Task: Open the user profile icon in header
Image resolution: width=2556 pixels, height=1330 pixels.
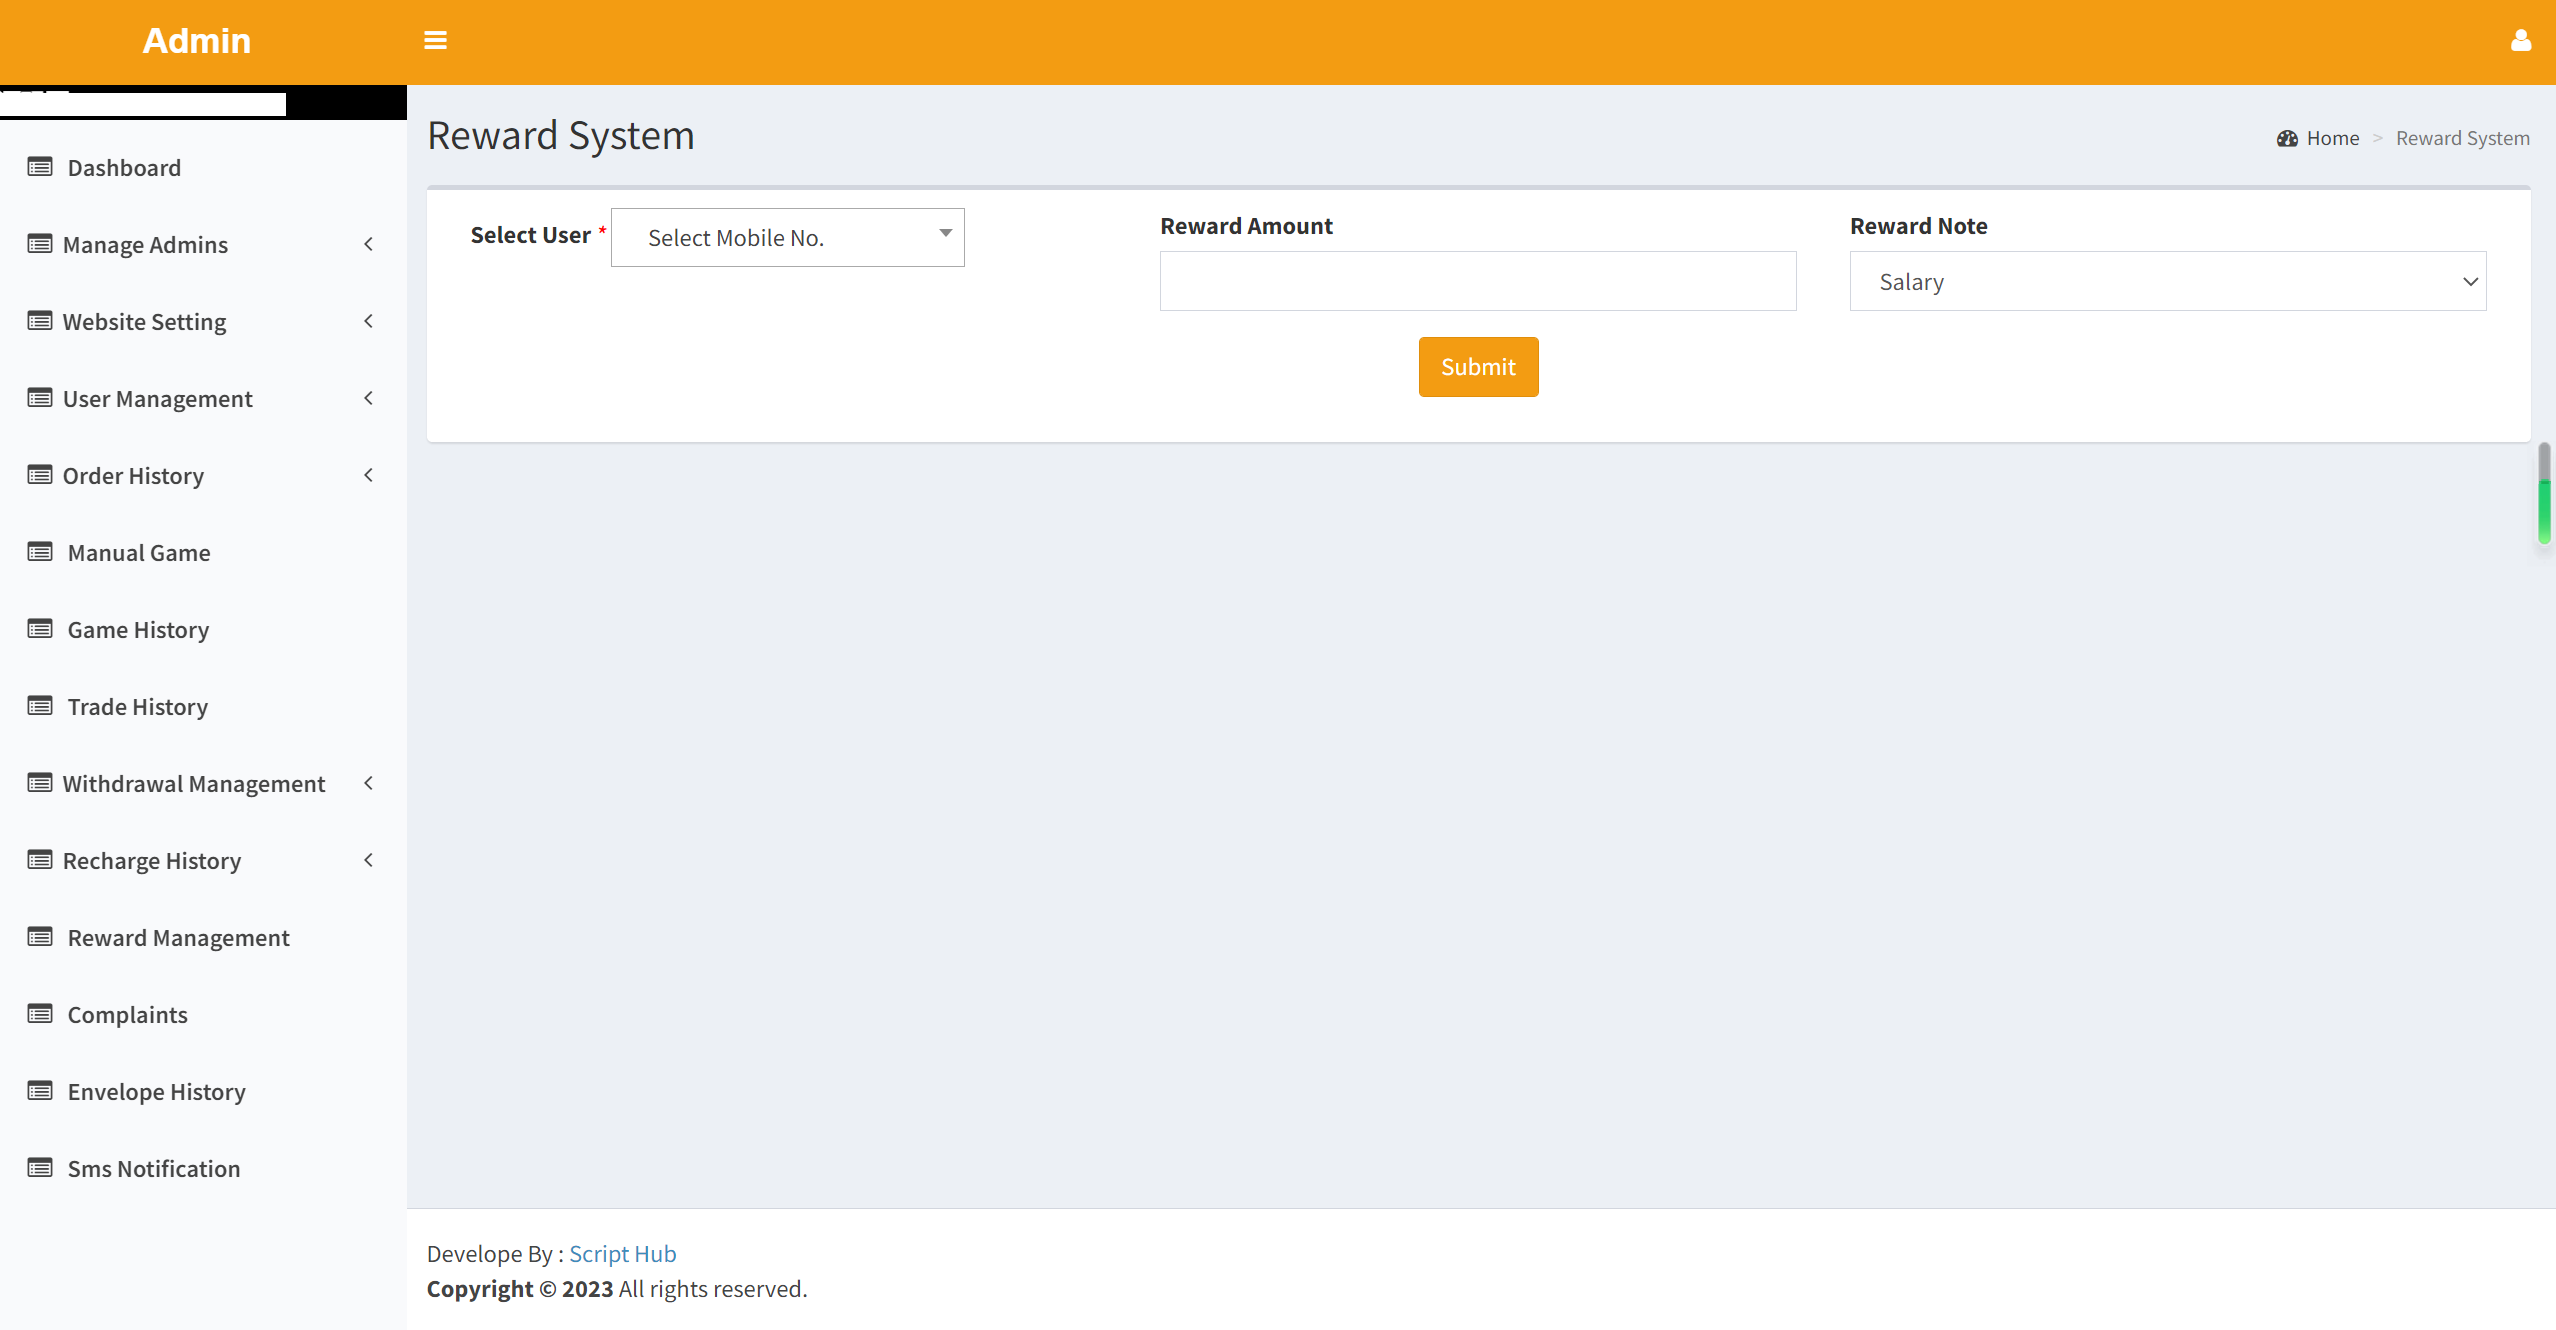Action: coord(2520,41)
